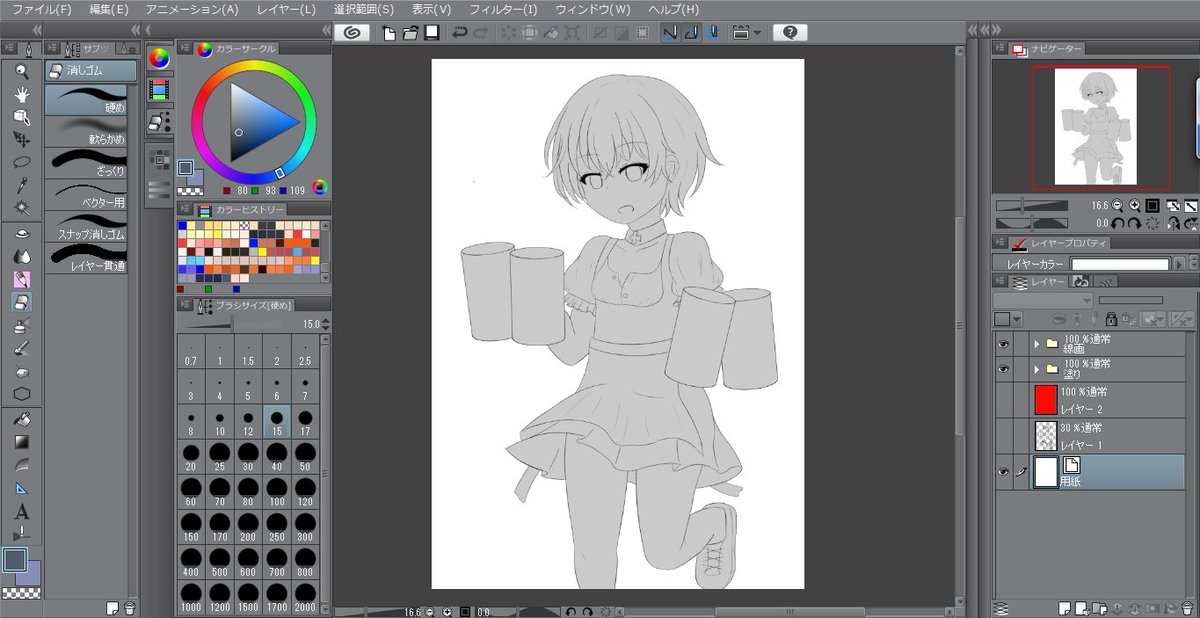The height and width of the screenshot is (618, 1200).
Task: Select the Auto select magic wand tool
Action: [22, 207]
